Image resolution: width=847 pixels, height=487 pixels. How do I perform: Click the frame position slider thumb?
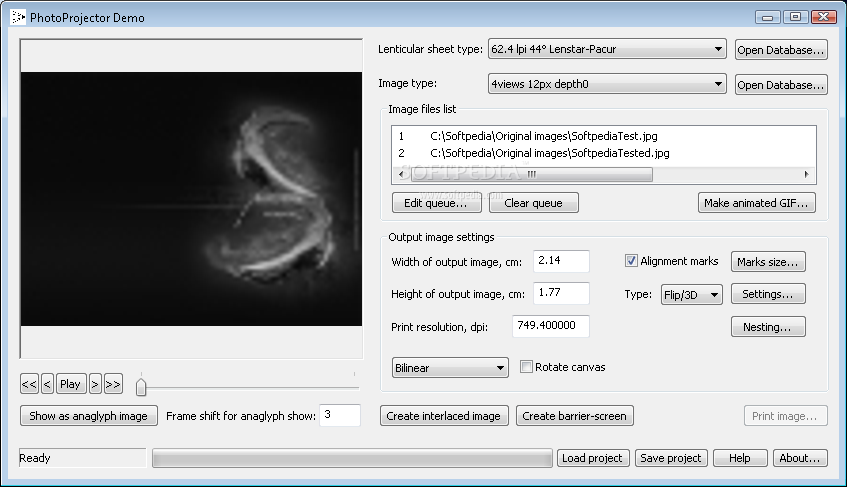pos(141,387)
